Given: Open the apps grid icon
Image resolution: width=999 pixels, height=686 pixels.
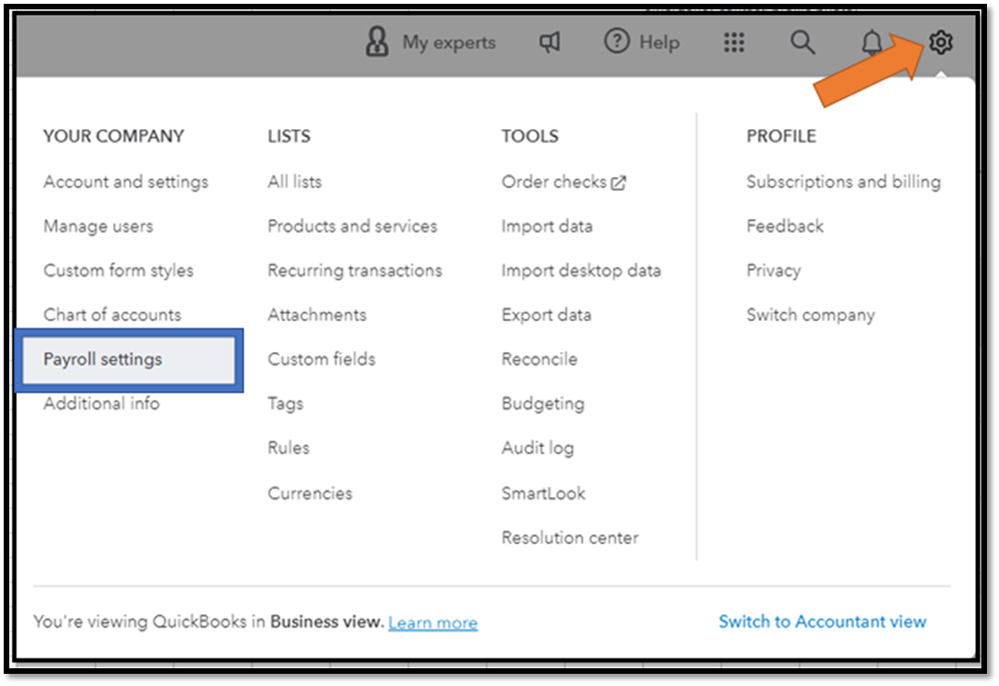Looking at the screenshot, I should [734, 42].
